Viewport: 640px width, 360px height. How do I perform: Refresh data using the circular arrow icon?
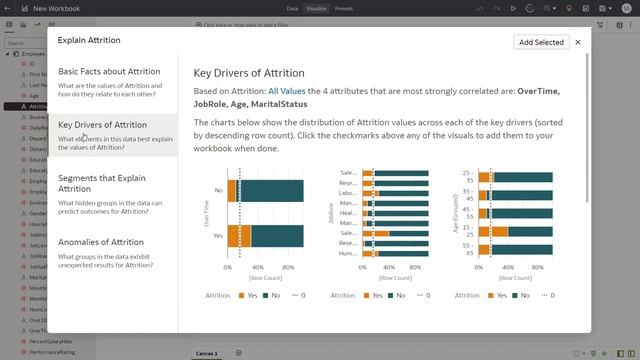click(x=530, y=9)
